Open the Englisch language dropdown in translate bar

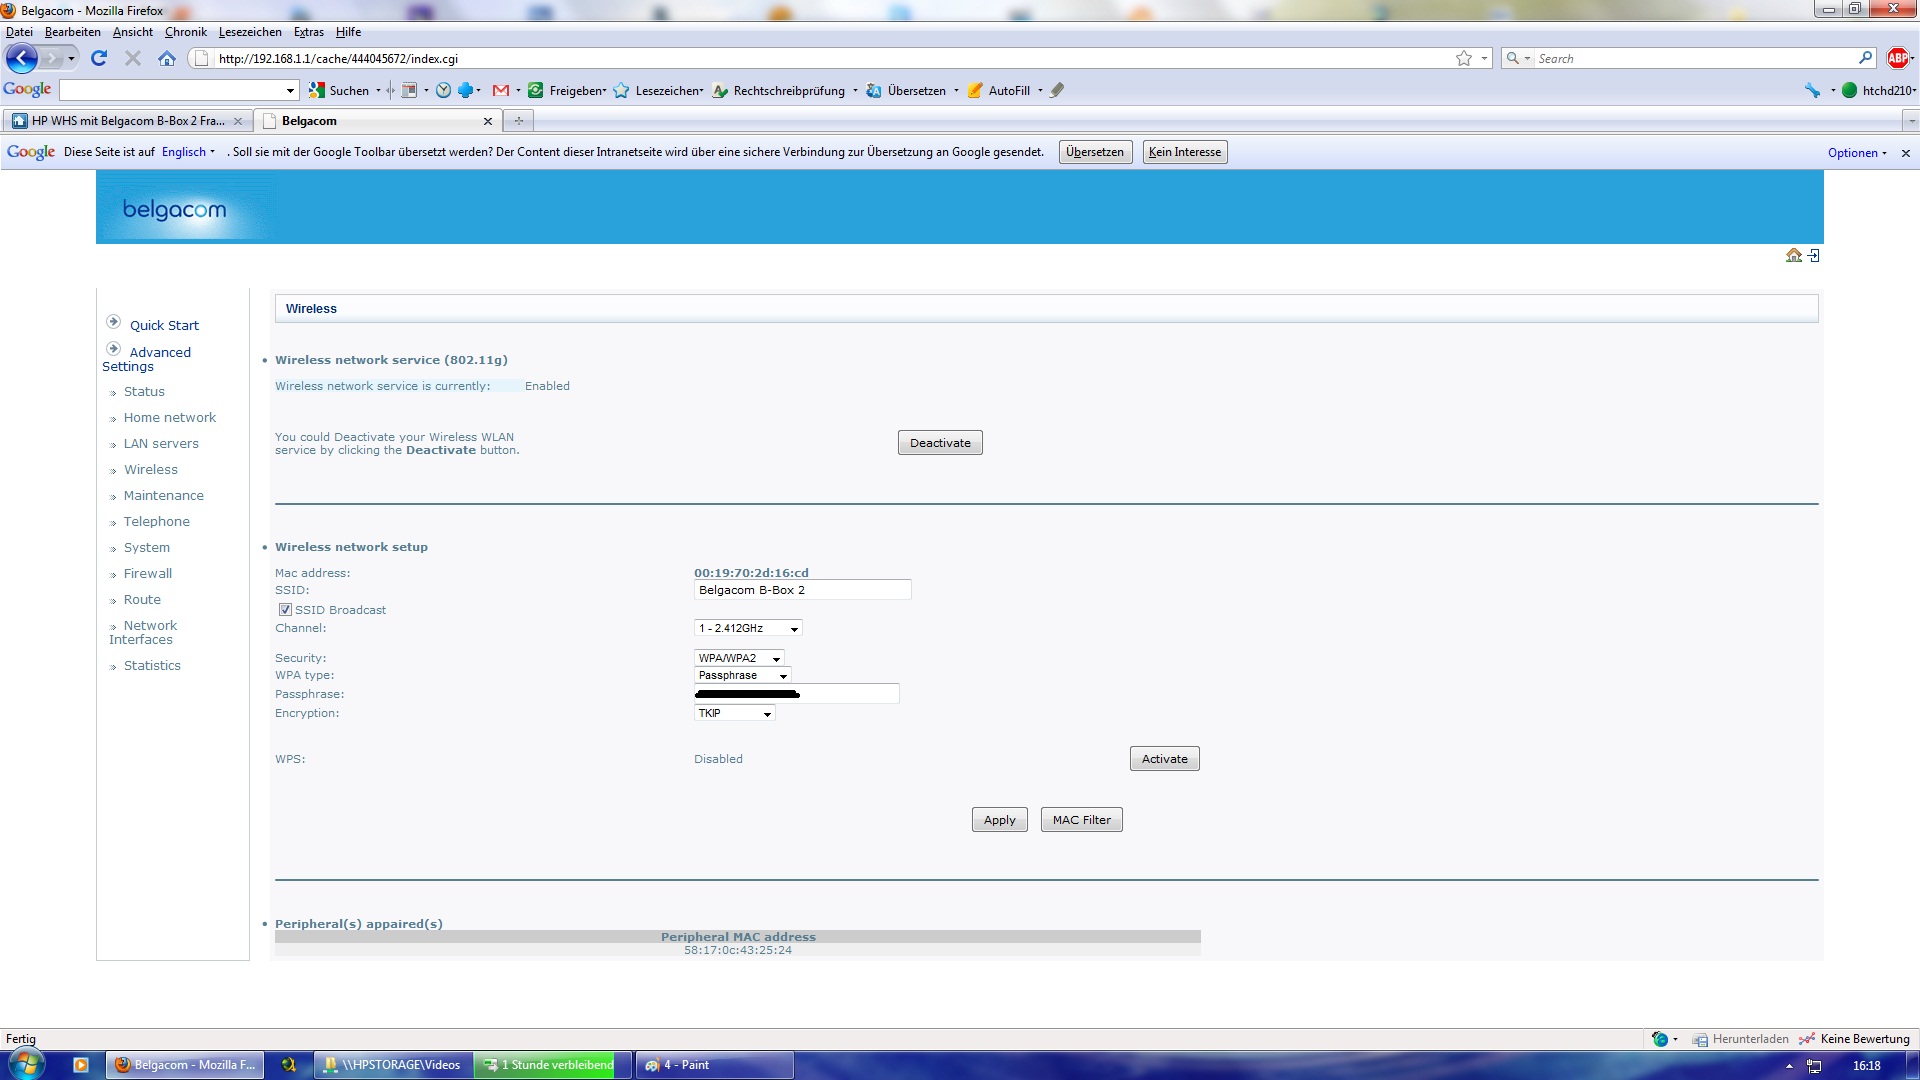188,152
